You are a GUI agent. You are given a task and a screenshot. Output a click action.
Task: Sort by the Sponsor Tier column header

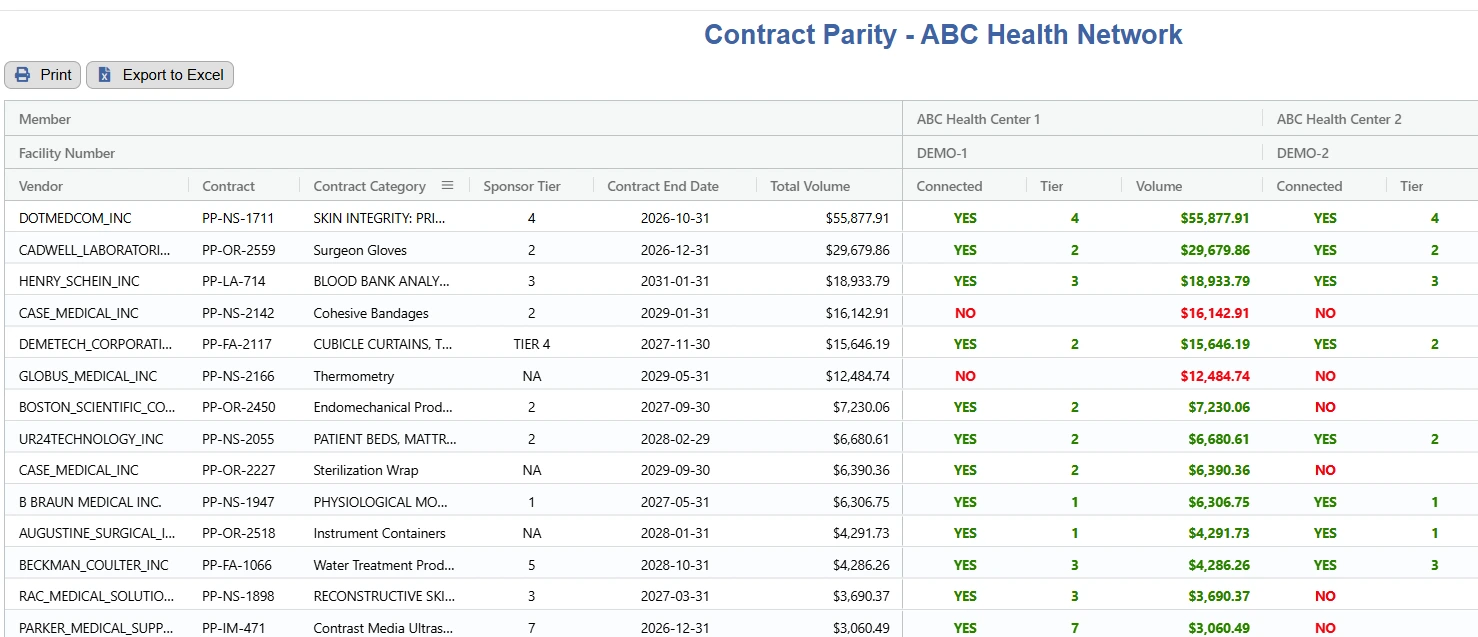pyautogui.click(x=522, y=186)
